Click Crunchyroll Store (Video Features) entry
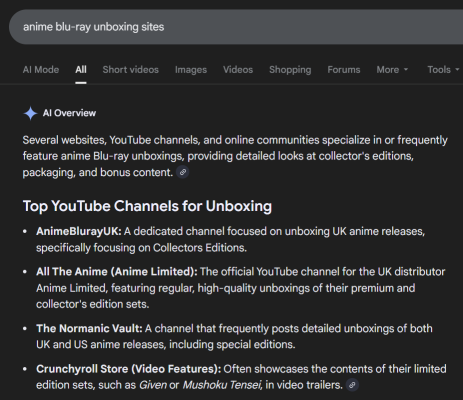 pyautogui.click(x=129, y=369)
